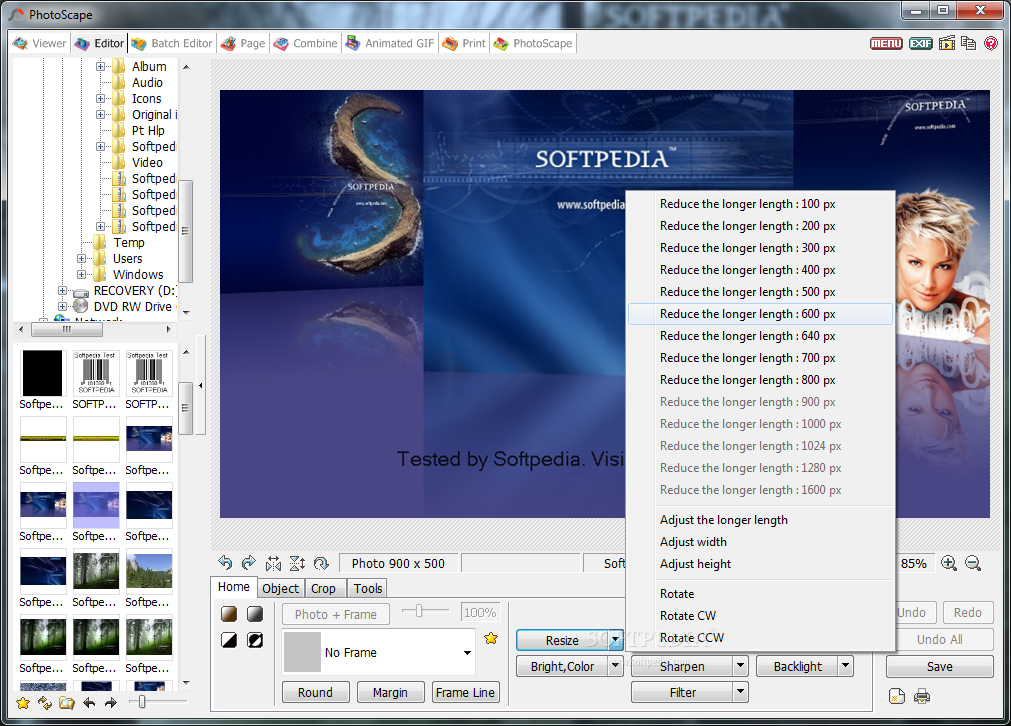Click the red MENU icon
1011x726 pixels.
pos(886,43)
